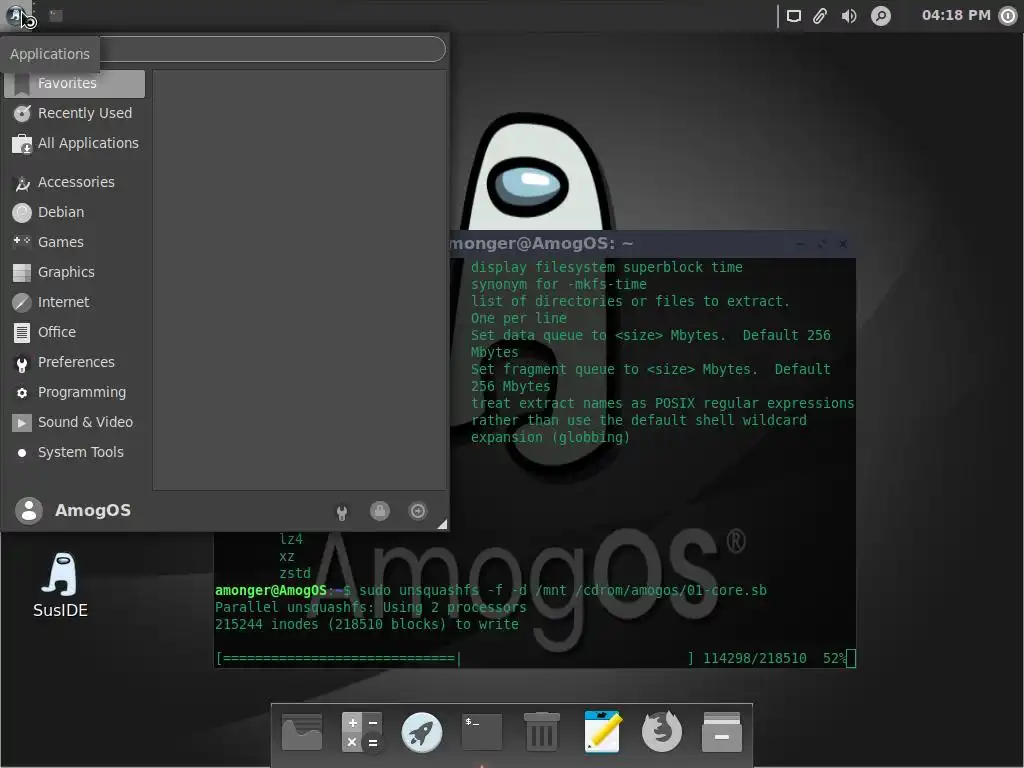
Task: Open the file manager dock icon
Action: tap(302, 732)
